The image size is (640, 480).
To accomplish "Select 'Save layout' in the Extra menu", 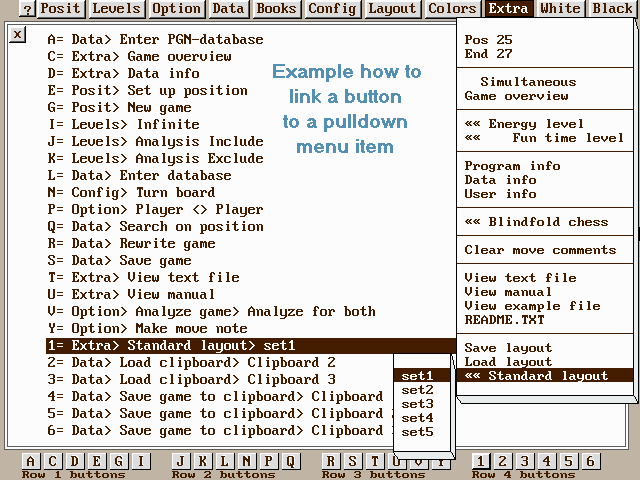I will point(508,348).
